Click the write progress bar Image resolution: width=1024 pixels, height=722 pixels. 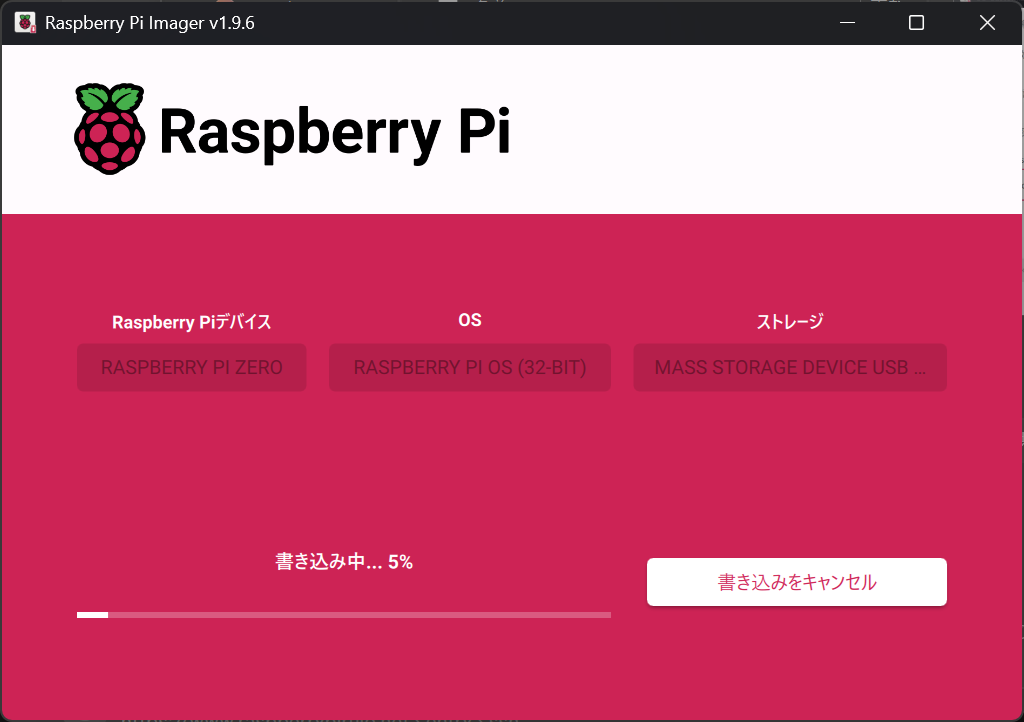(x=343, y=614)
